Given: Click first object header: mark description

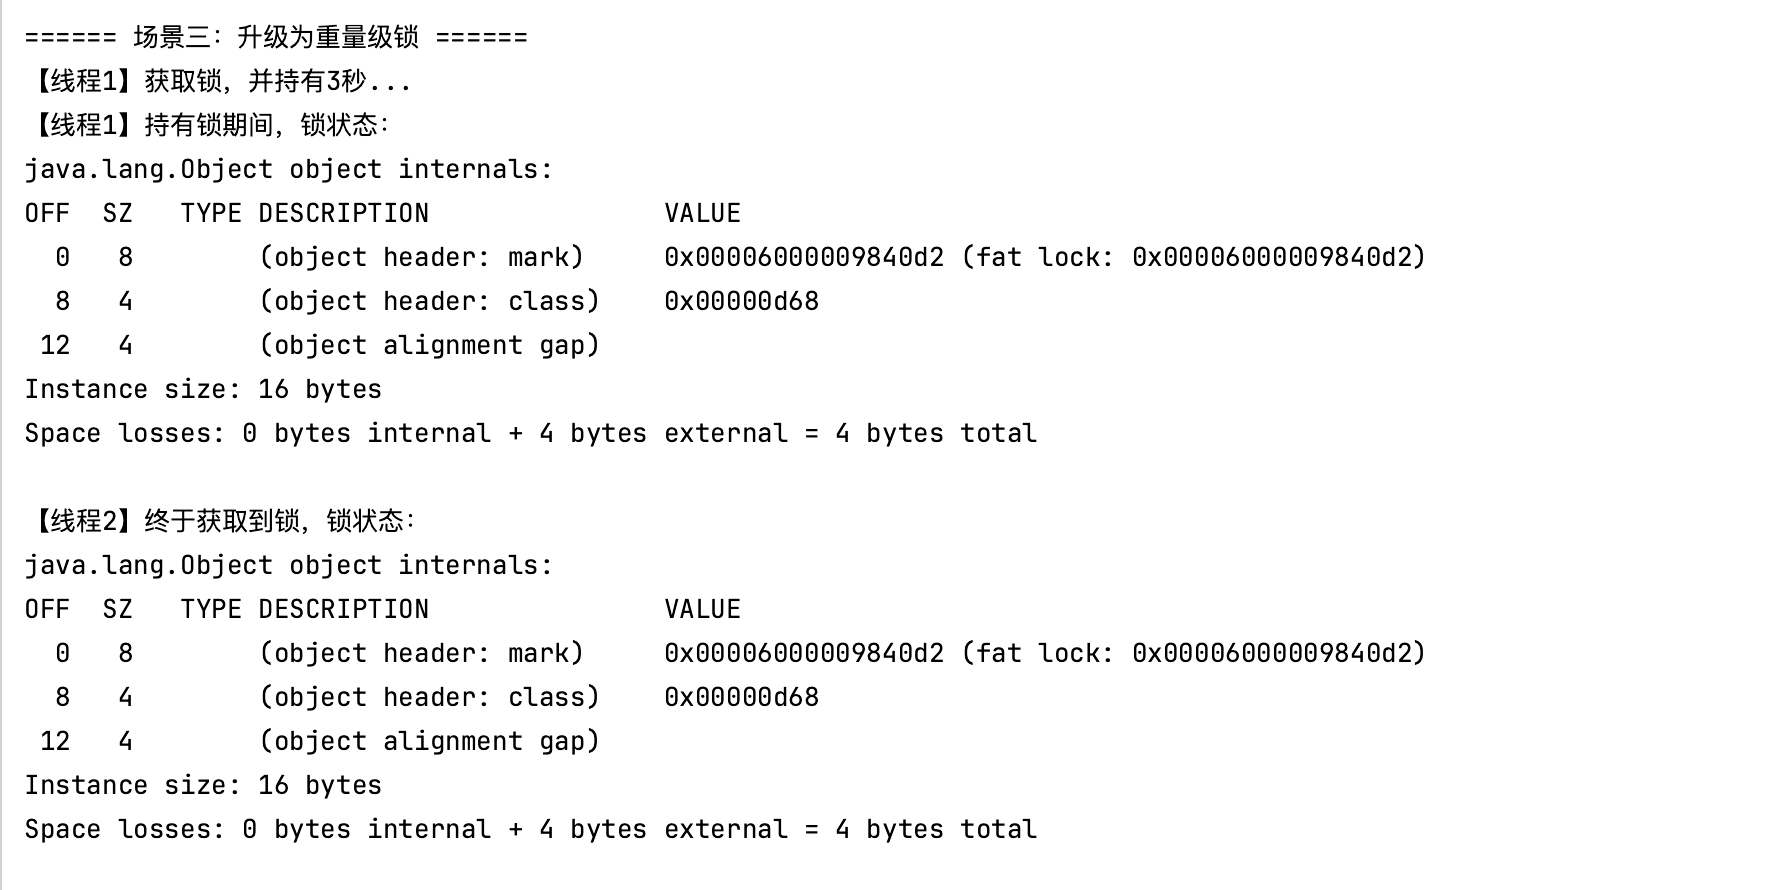Looking at the screenshot, I should 421,257.
